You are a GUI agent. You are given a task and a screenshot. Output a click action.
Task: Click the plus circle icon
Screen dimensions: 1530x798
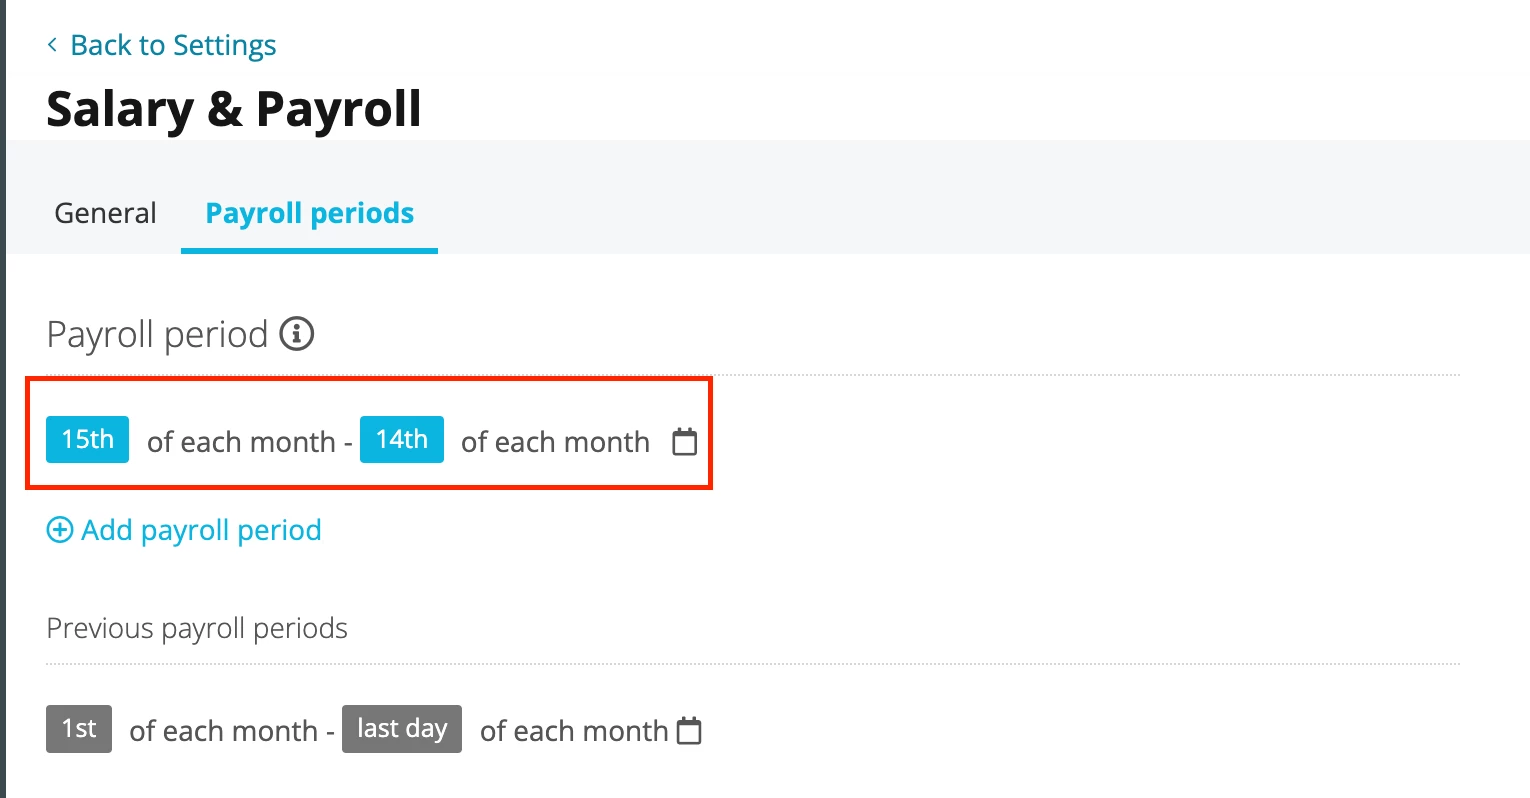point(60,530)
